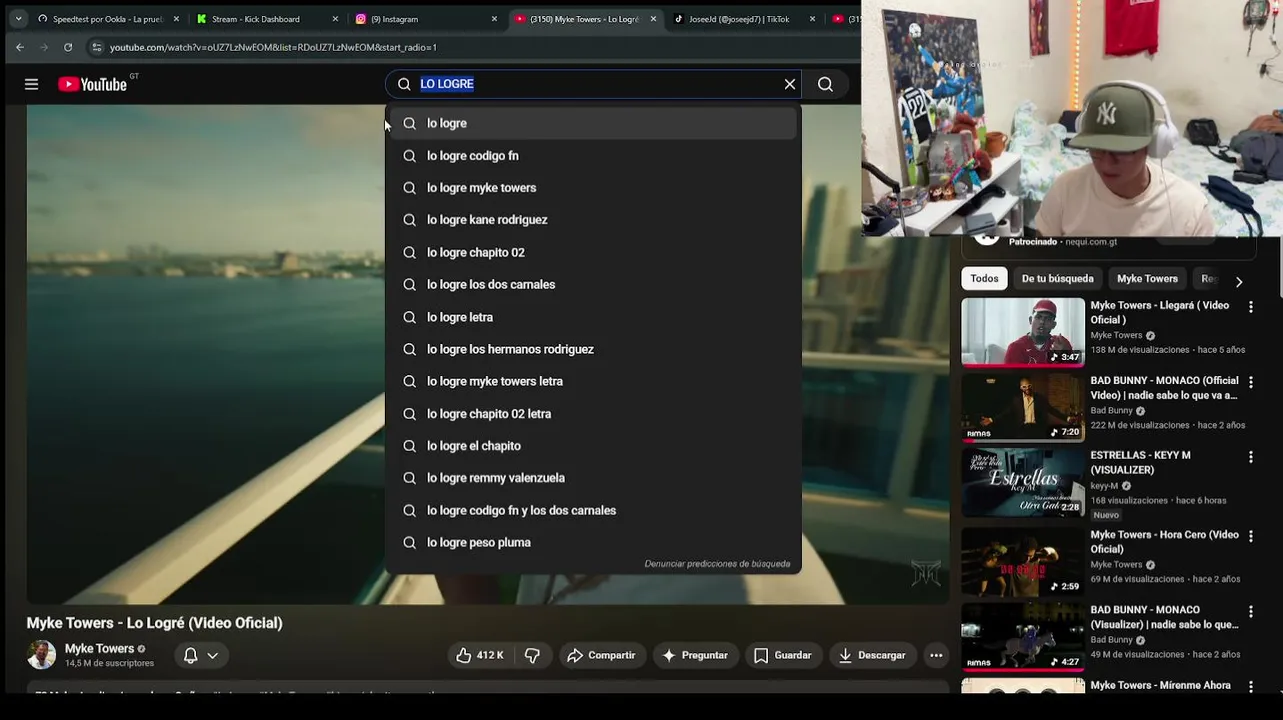1283x720 pixels.
Task: Open options menu for Myke Towers - Mírenme Ahora
Action: pos(1250,686)
